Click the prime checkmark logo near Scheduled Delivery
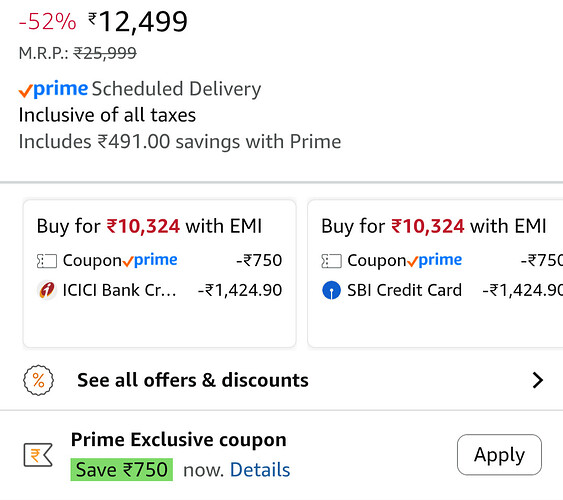The width and height of the screenshot is (563, 500). pyautogui.click(x=53, y=89)
